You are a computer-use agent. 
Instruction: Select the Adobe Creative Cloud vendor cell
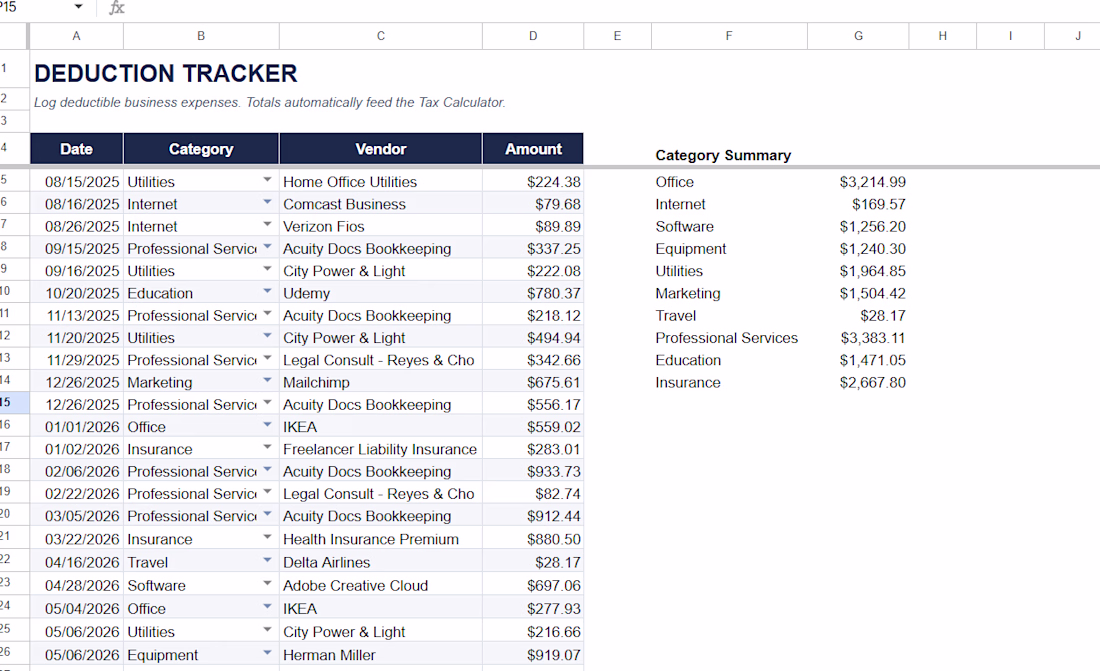pyautogui.click(x=381, y=585)
